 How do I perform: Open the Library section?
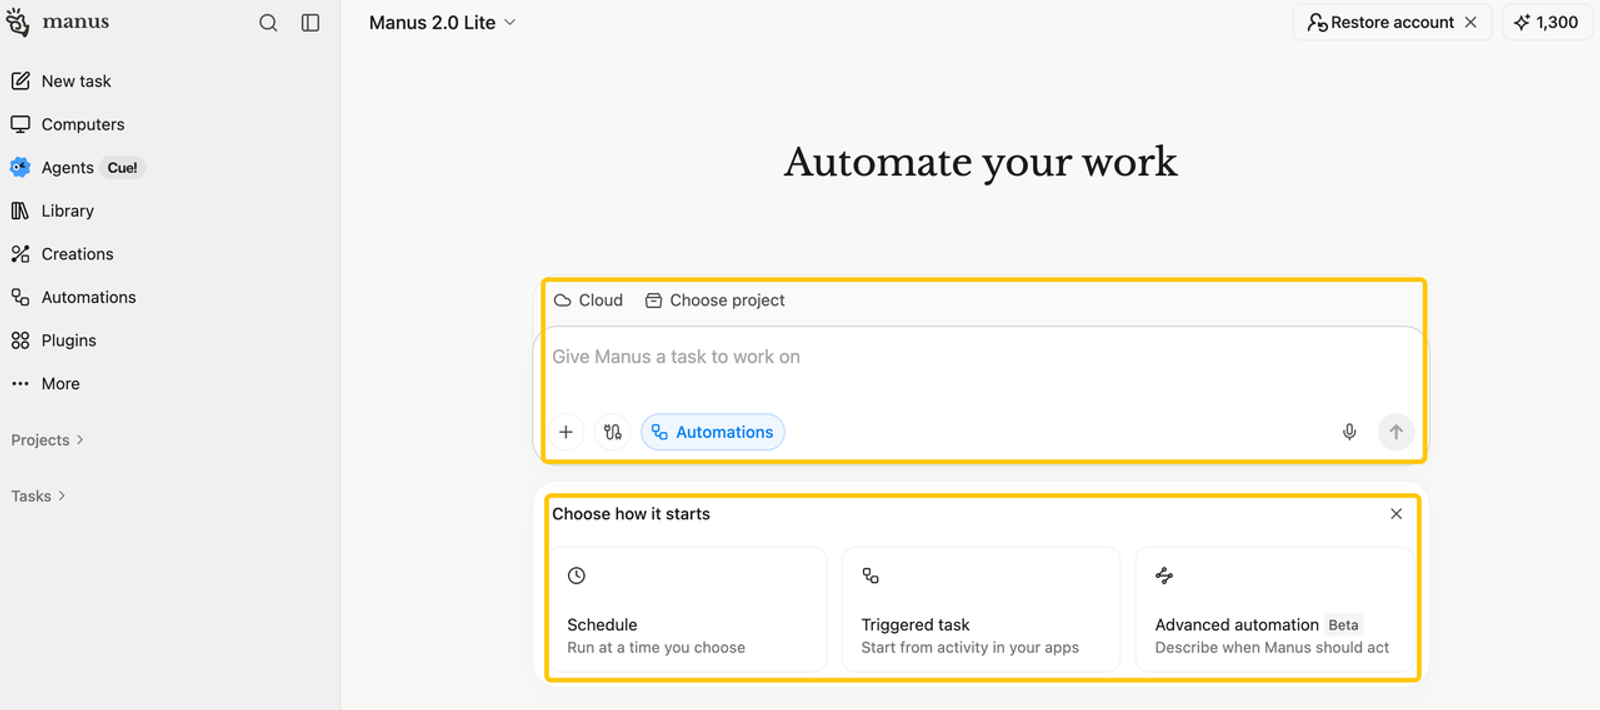(168, 211)
